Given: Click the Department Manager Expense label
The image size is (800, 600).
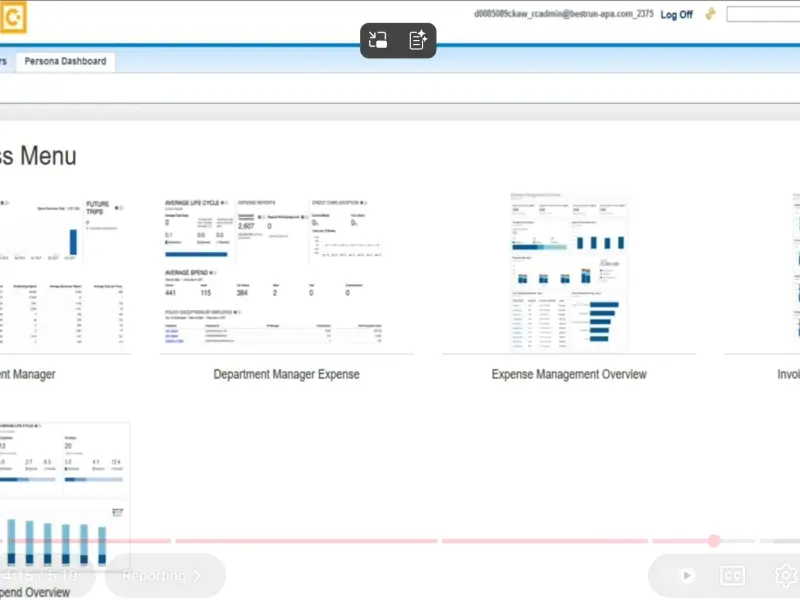Looking at the screenshot, I should 286,374.
